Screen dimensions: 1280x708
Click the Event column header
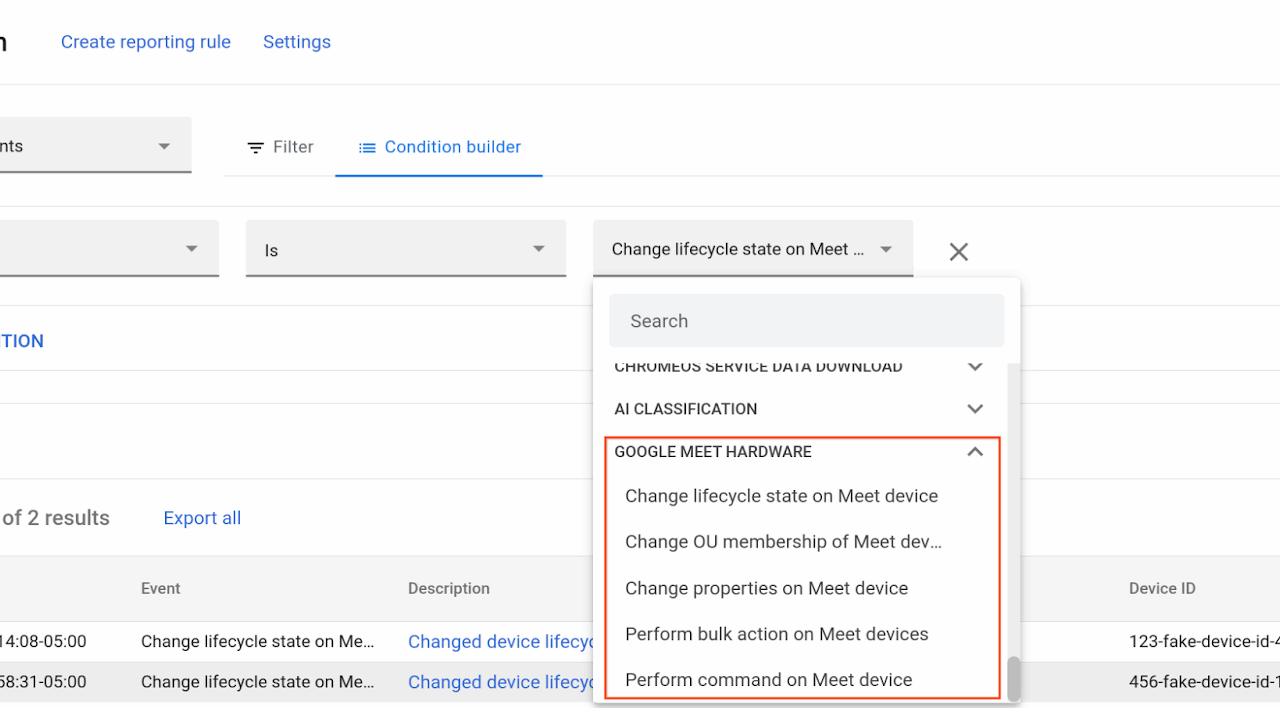[x=160, y=588]
